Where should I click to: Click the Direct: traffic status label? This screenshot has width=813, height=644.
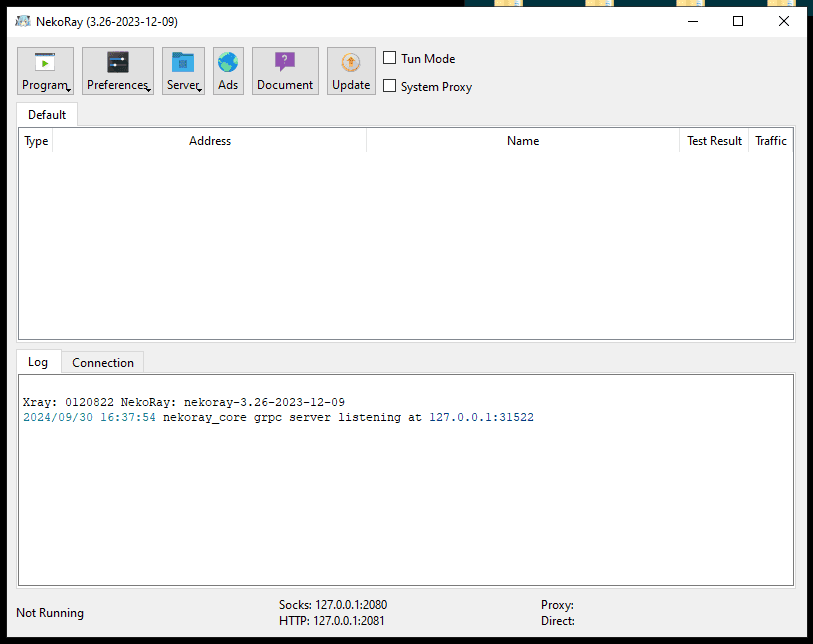coord(558,621)
